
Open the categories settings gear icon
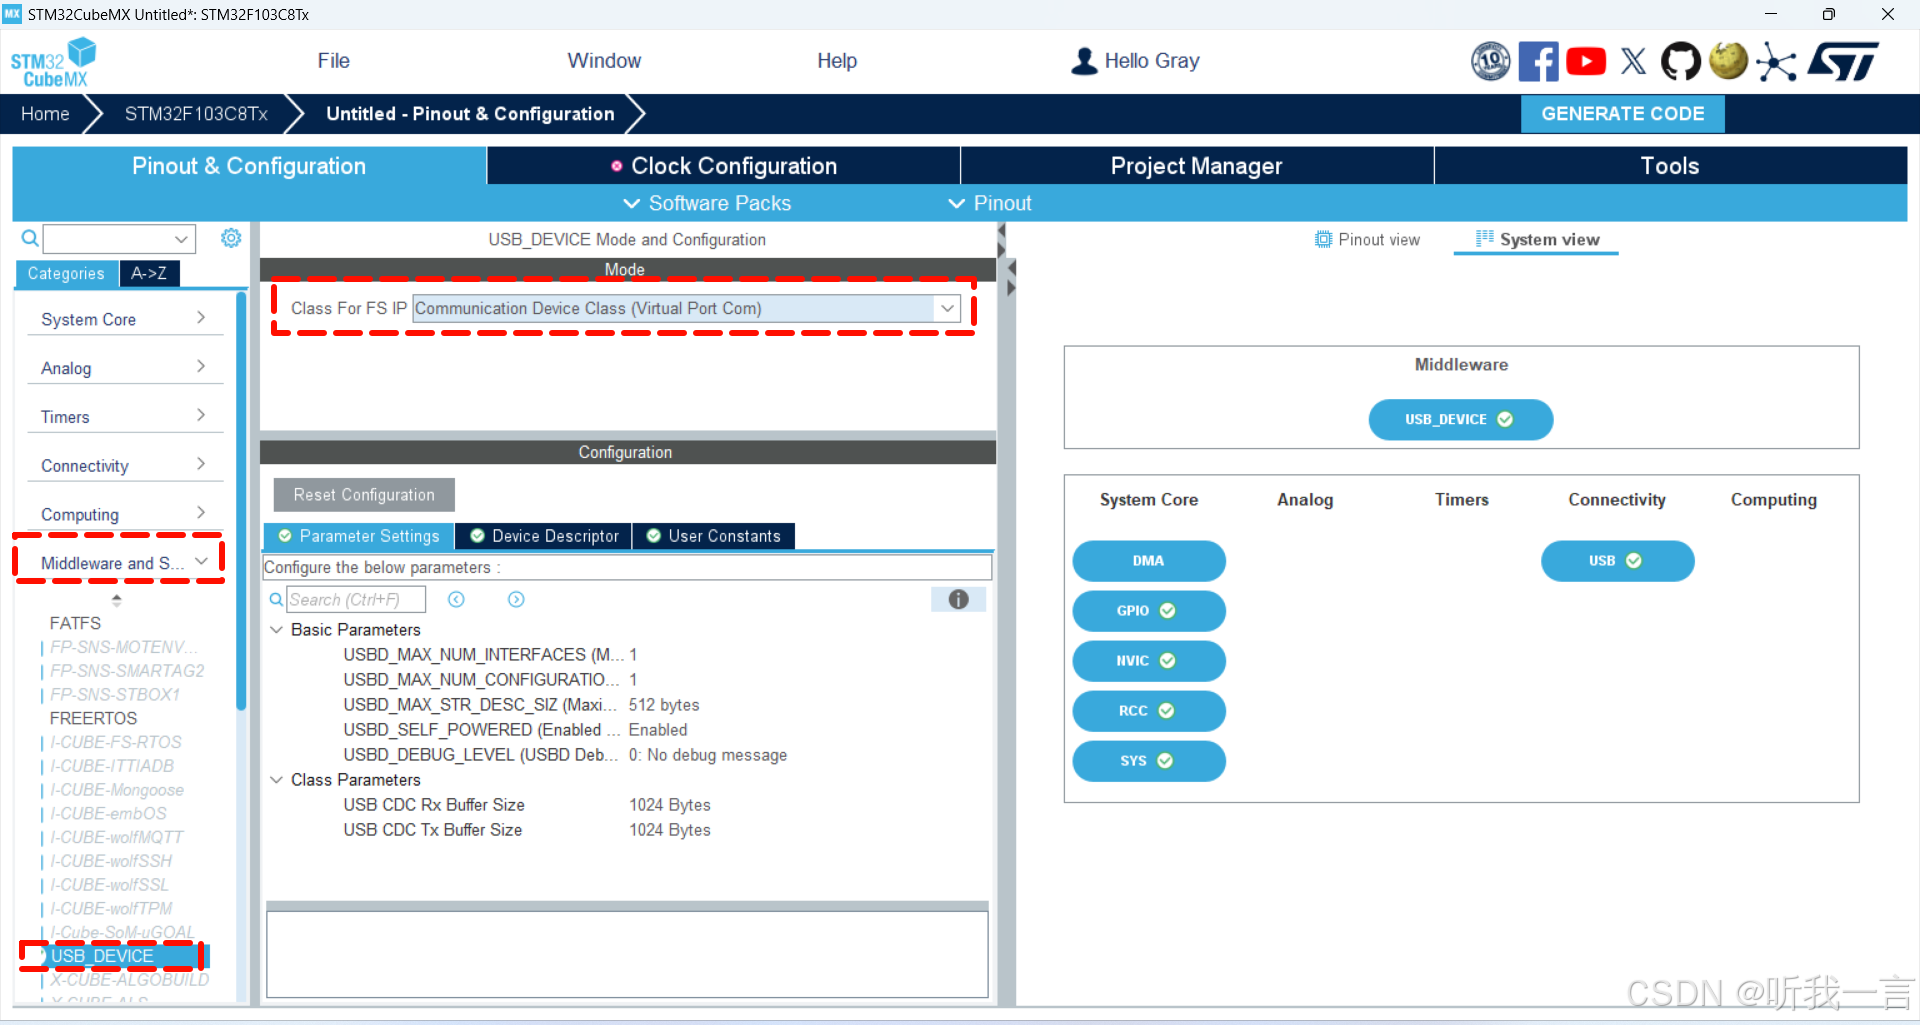point(231,238)
